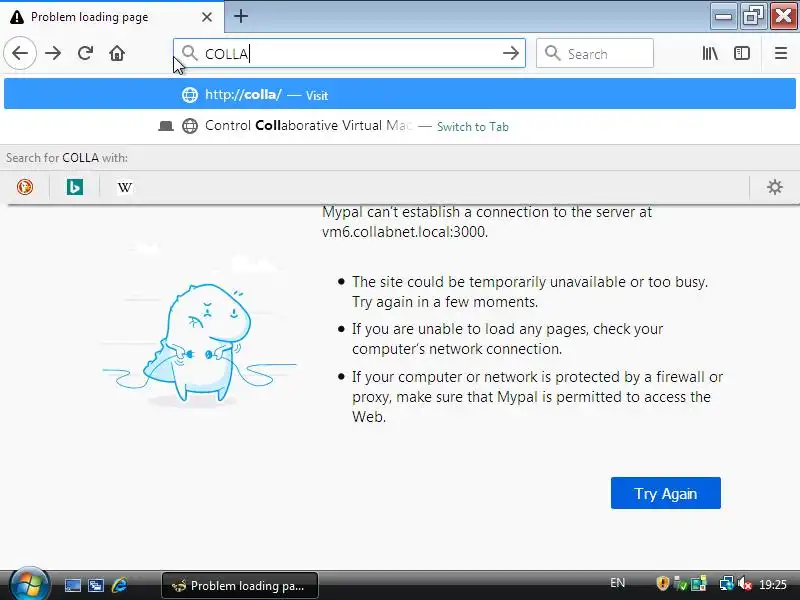Viewport: 800px width, 600px height.
Task: Go back to the previous page
Action: tap(20, 53)
